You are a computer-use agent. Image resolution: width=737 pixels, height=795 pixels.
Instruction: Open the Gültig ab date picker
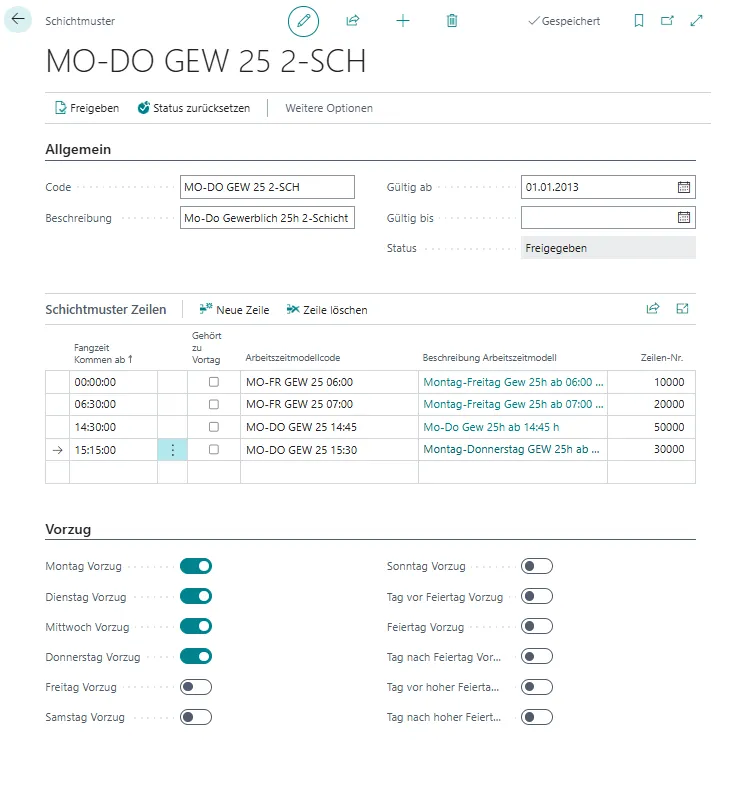[x=684, y=187]
